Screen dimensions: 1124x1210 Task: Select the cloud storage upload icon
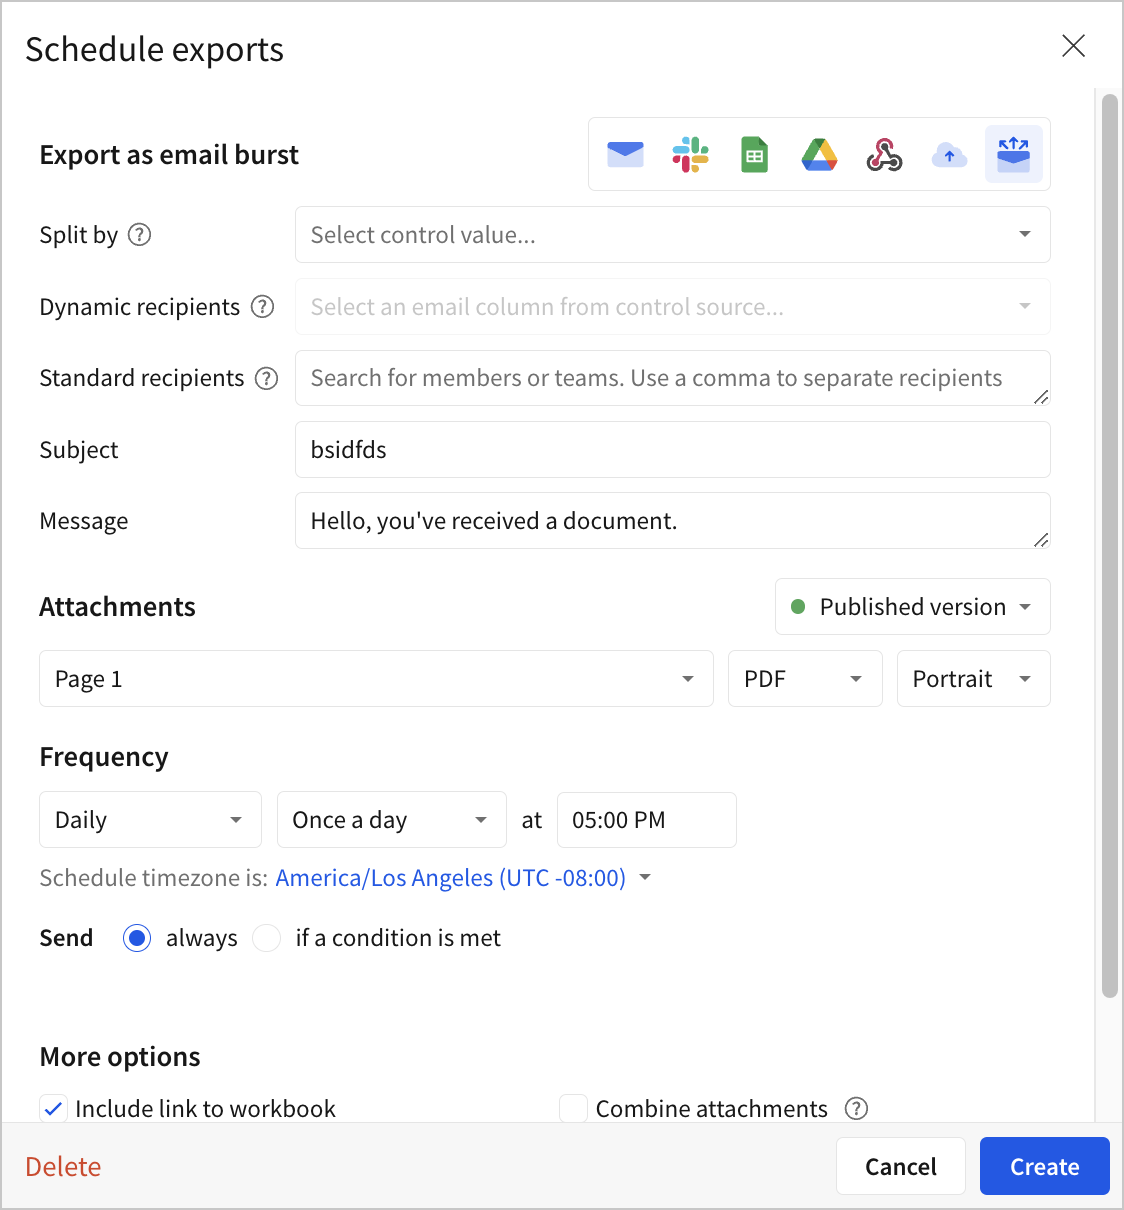coord(949,155)
